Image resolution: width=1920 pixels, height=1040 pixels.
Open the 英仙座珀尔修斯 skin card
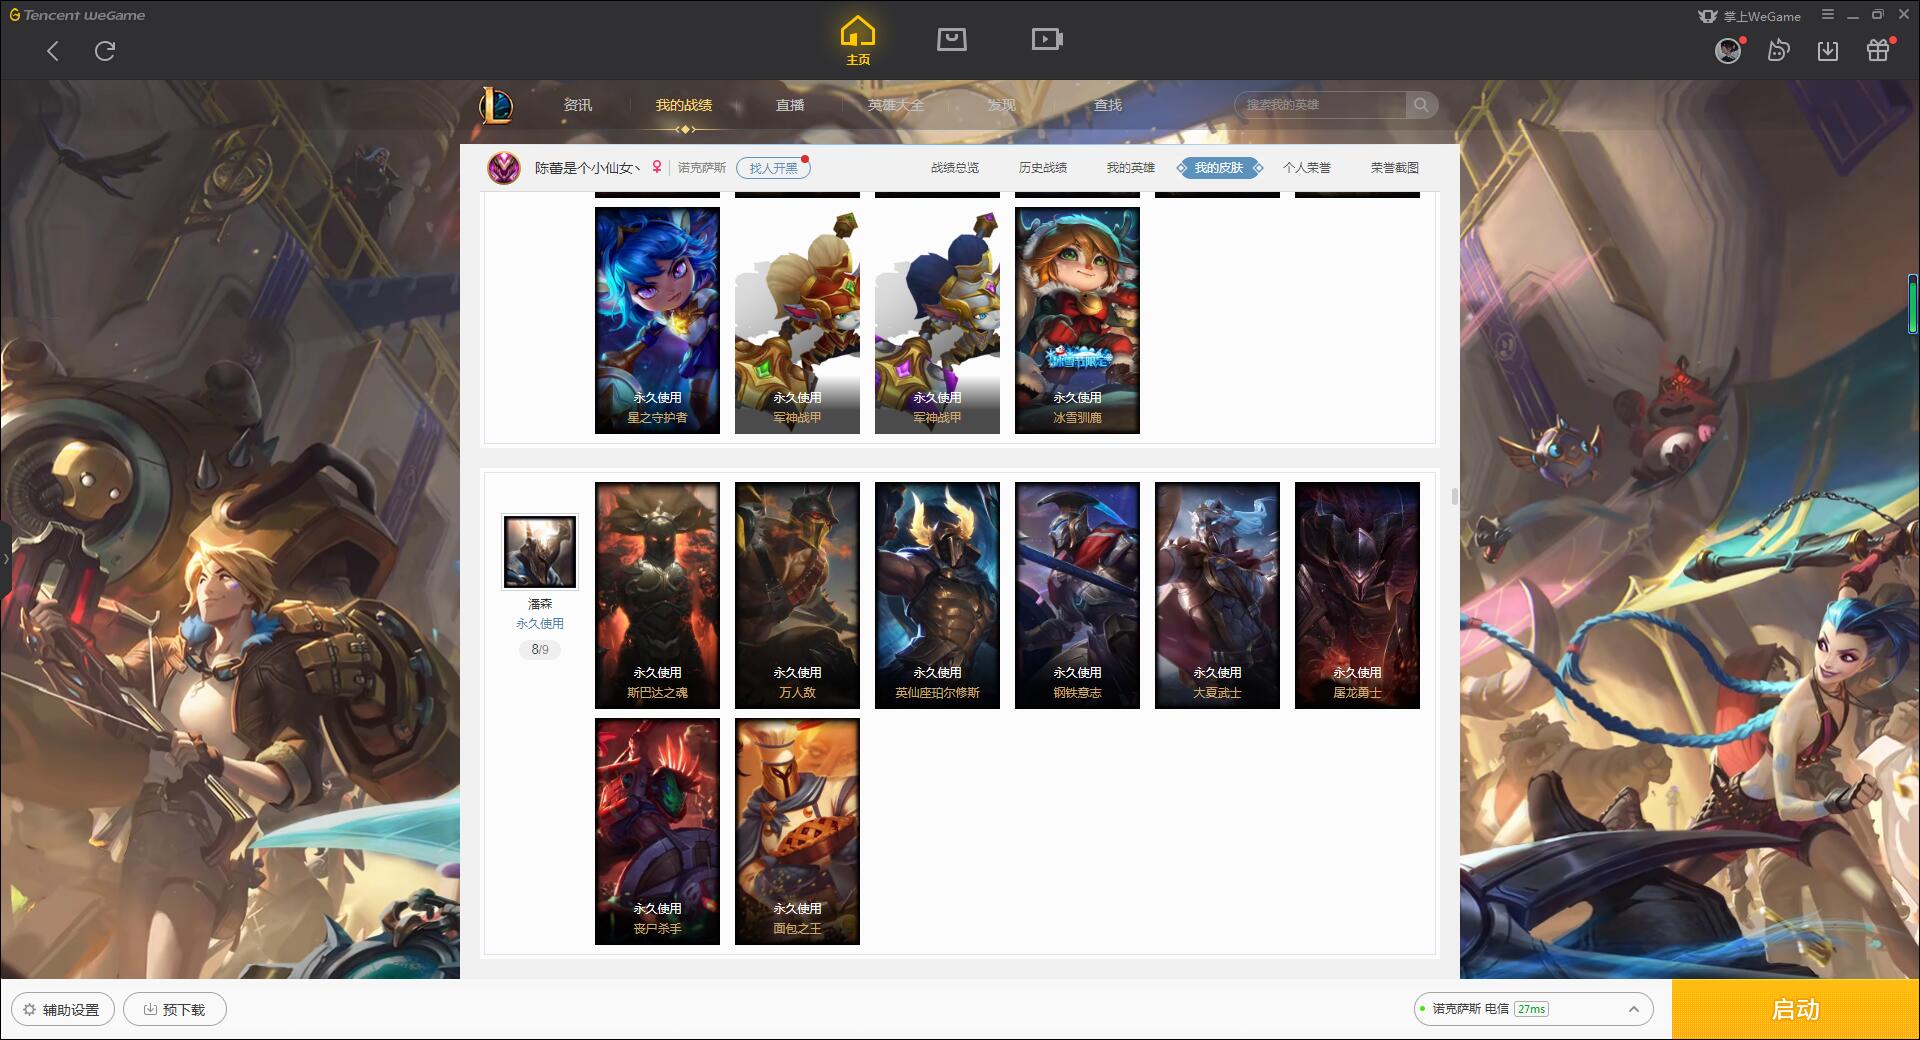[937, 595]
